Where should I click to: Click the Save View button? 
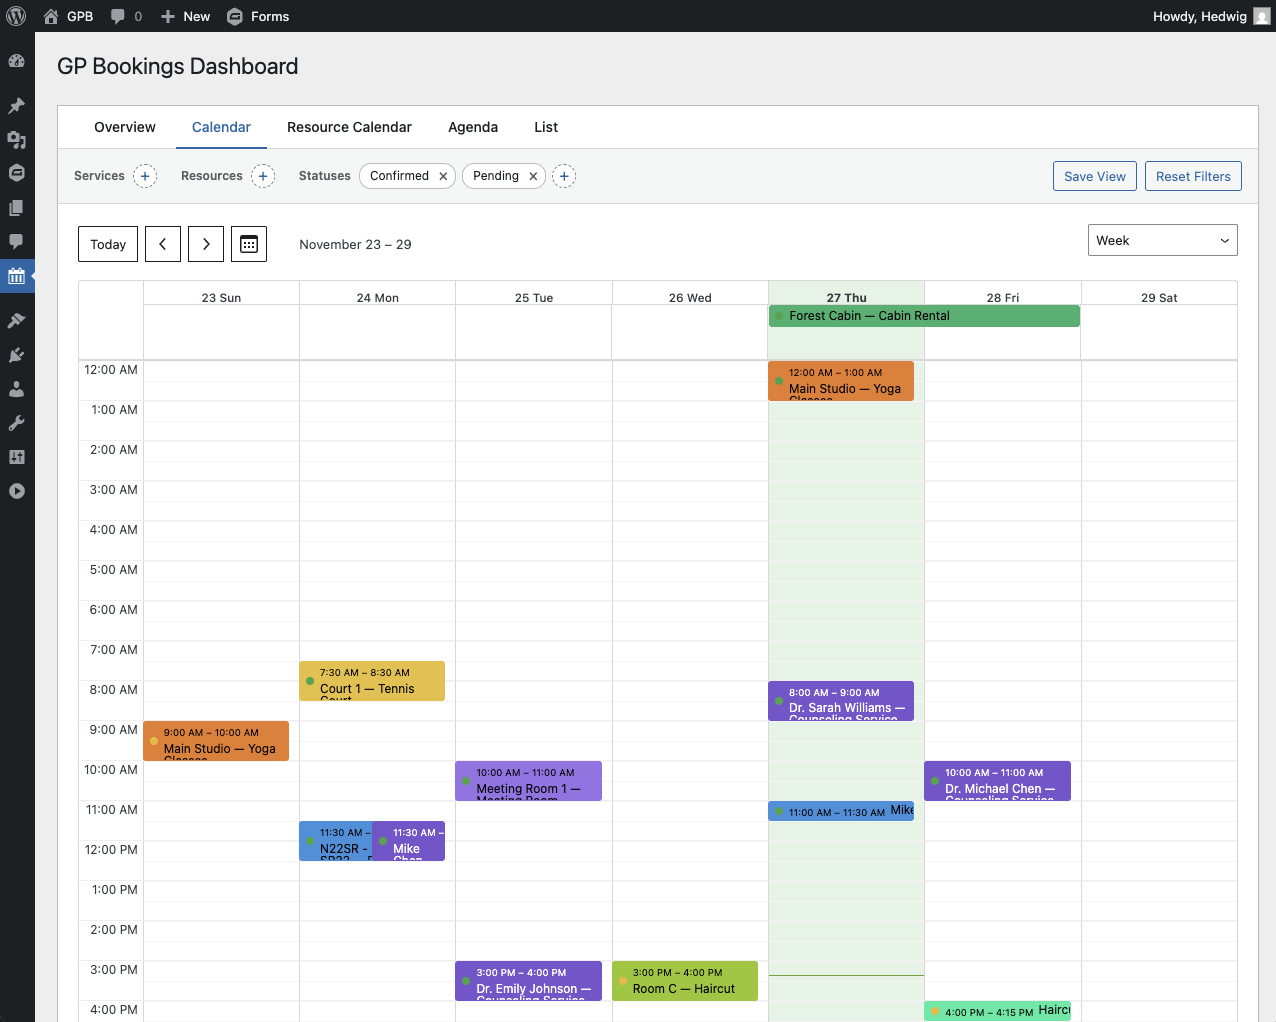[x=1094, y=176]
